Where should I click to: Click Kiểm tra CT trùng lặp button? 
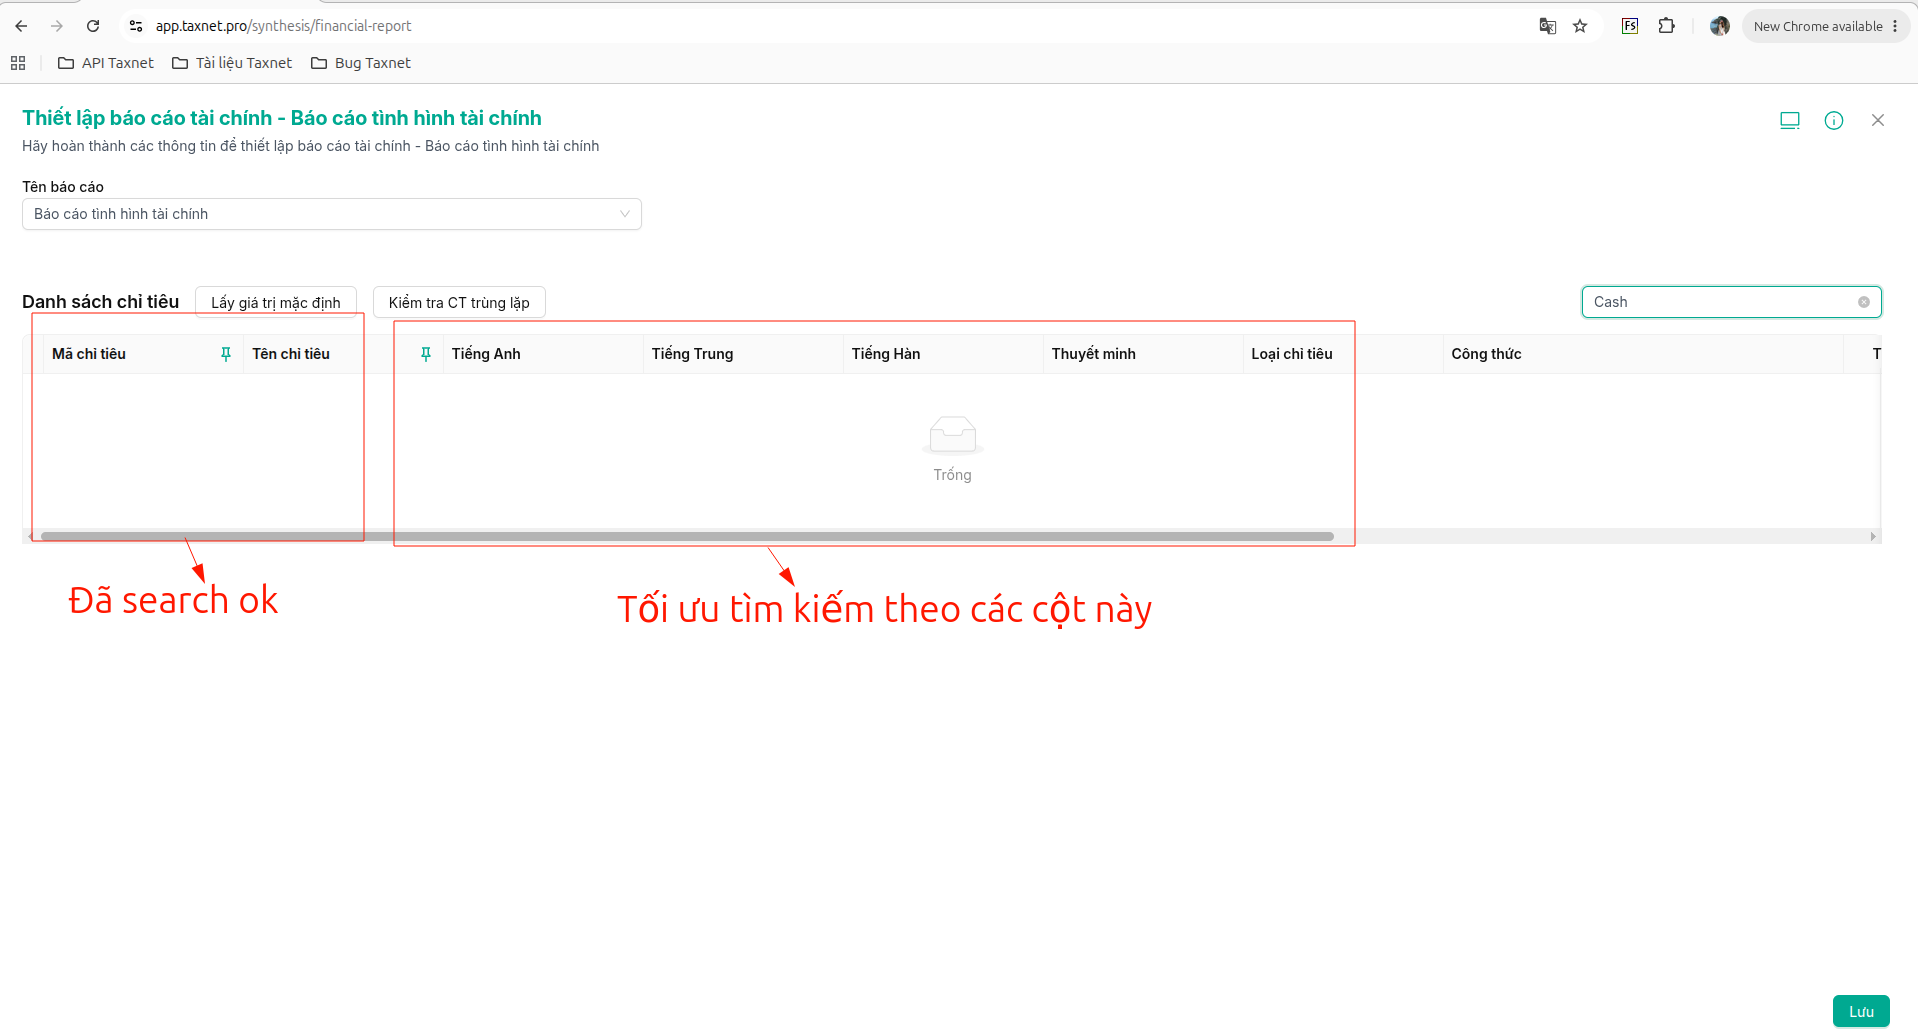click(459, 302)
